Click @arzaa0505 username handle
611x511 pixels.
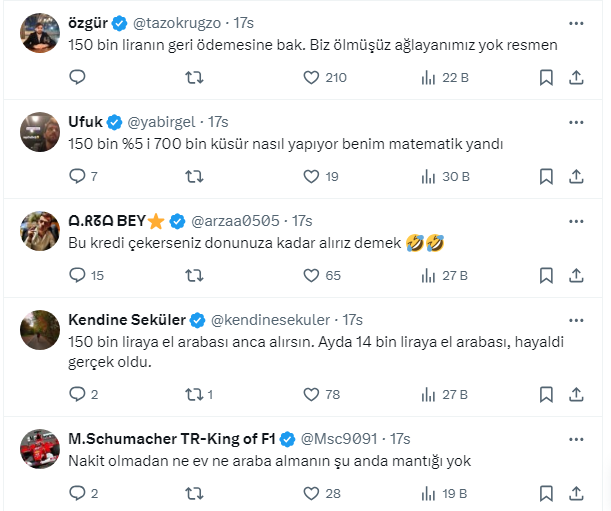click(x=238, y=221)
